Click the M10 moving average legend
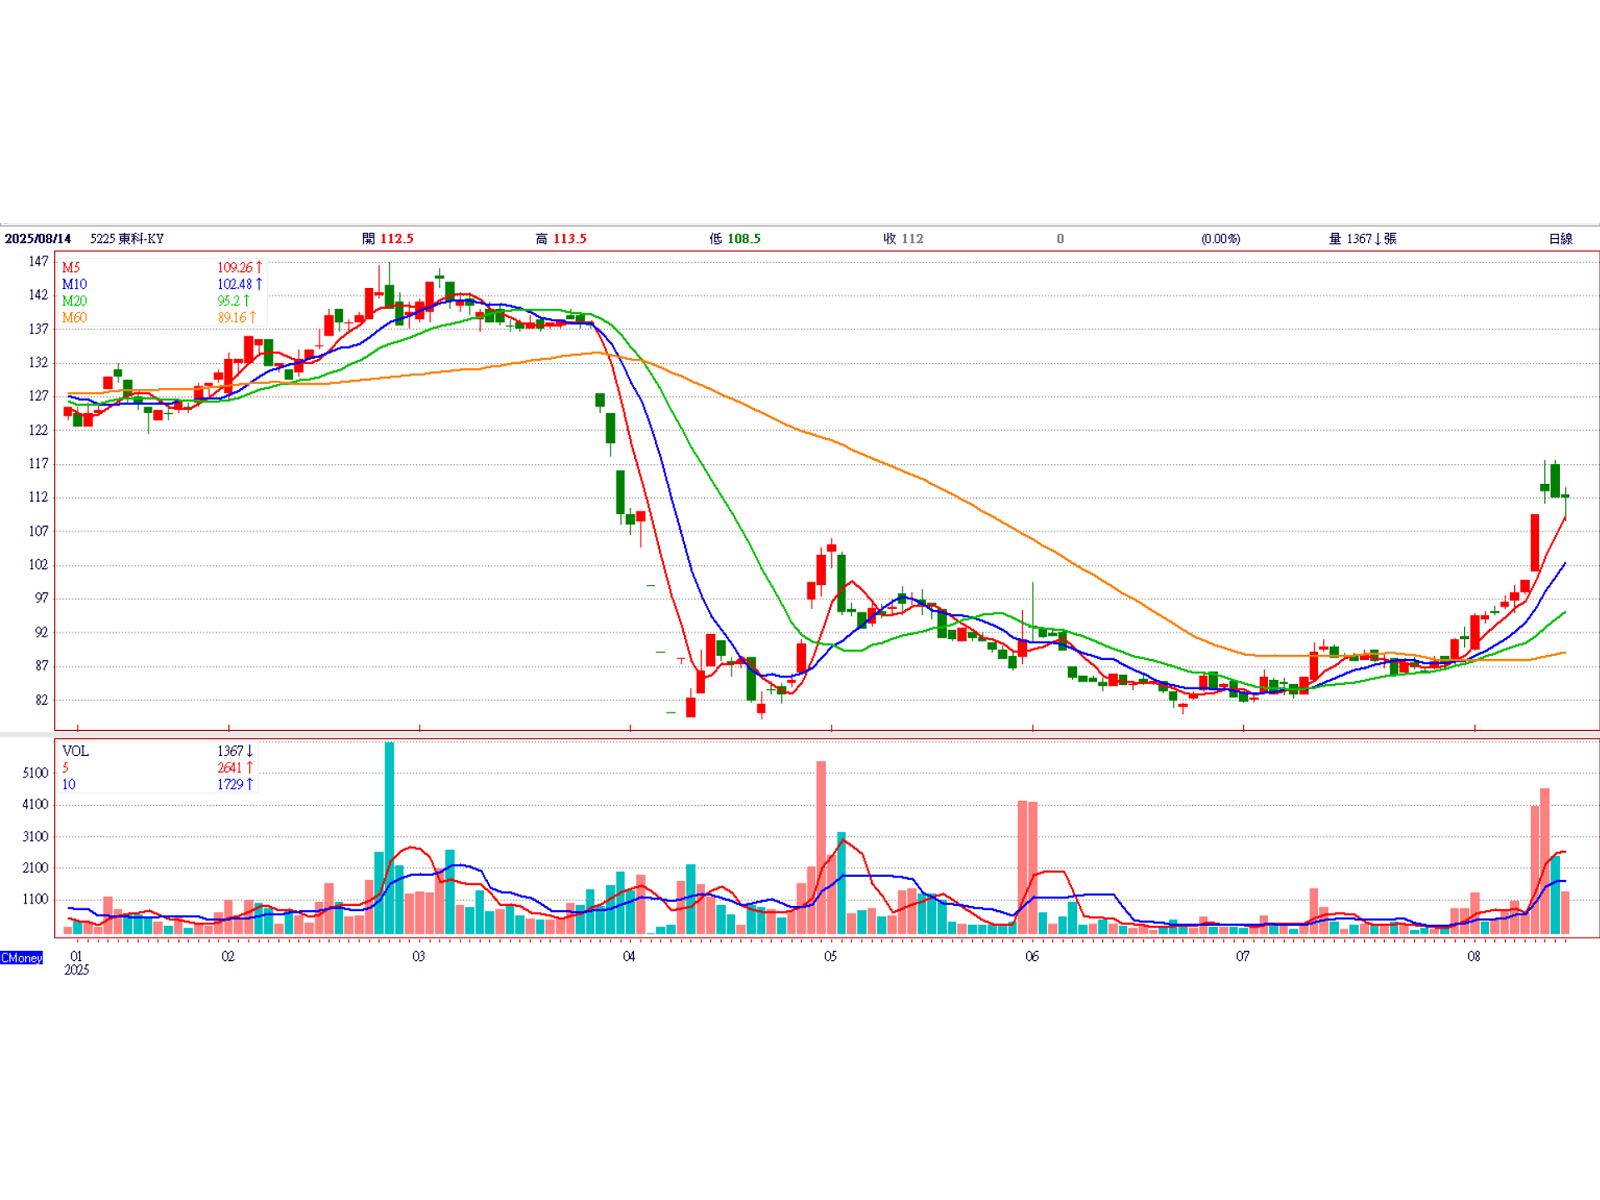1600x1200 pixels. (x=74, y=285)
